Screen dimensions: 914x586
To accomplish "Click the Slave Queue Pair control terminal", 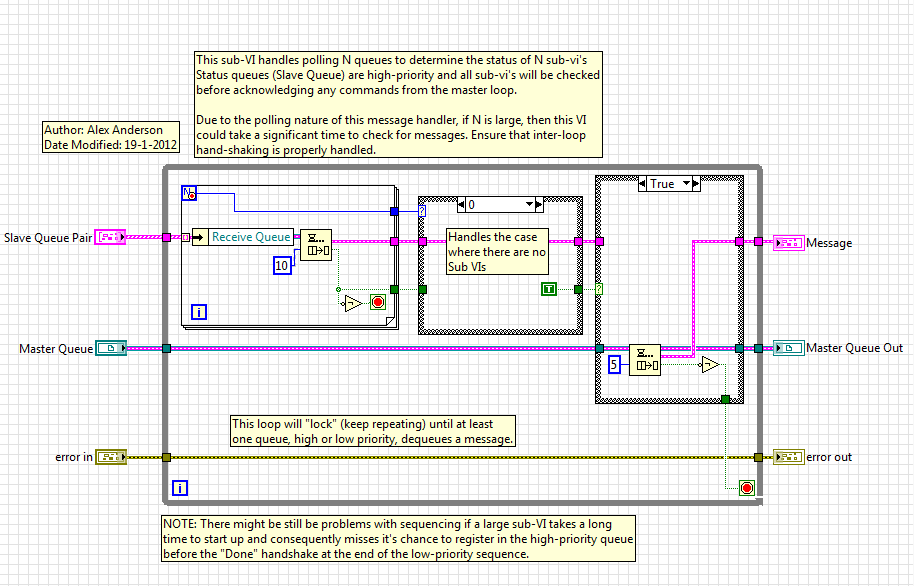I will [x=112, y=237].
